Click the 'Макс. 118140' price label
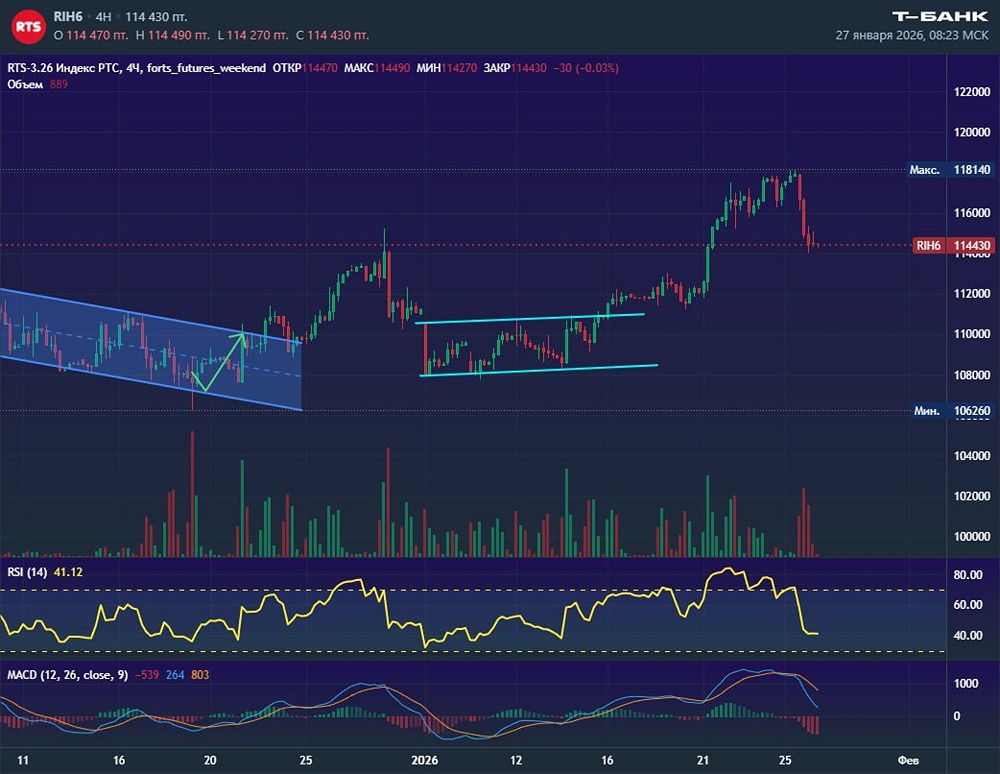Image resolution: width=1000 pixels, height=774 pixels. pos(950,170)
